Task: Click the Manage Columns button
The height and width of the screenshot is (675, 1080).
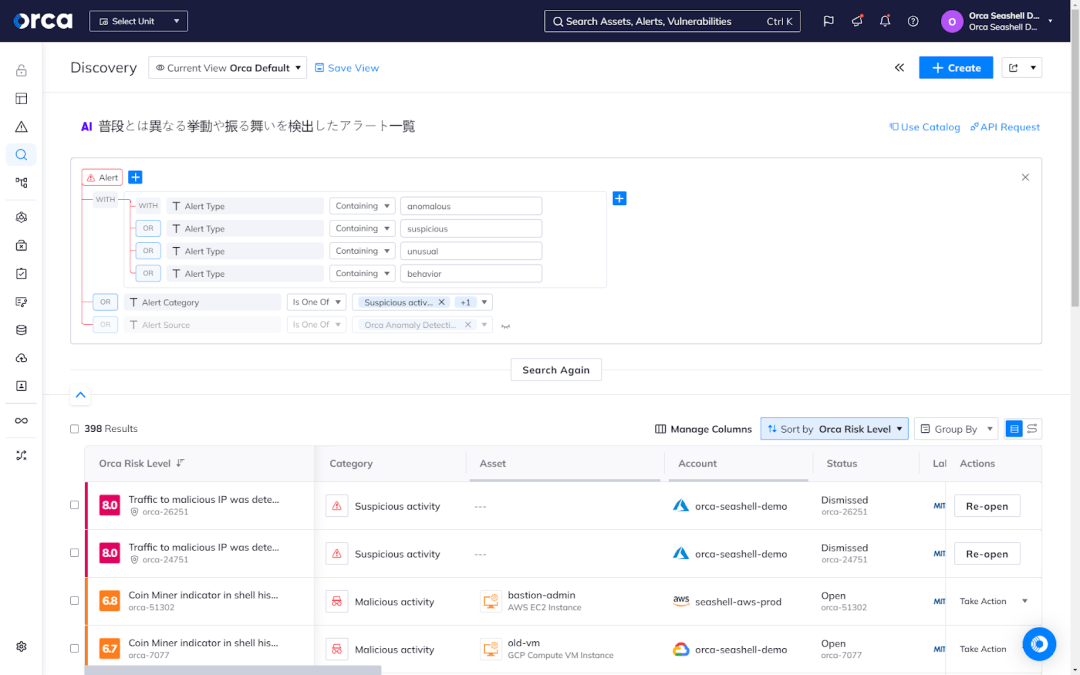Action: click(x=703, y=429)
